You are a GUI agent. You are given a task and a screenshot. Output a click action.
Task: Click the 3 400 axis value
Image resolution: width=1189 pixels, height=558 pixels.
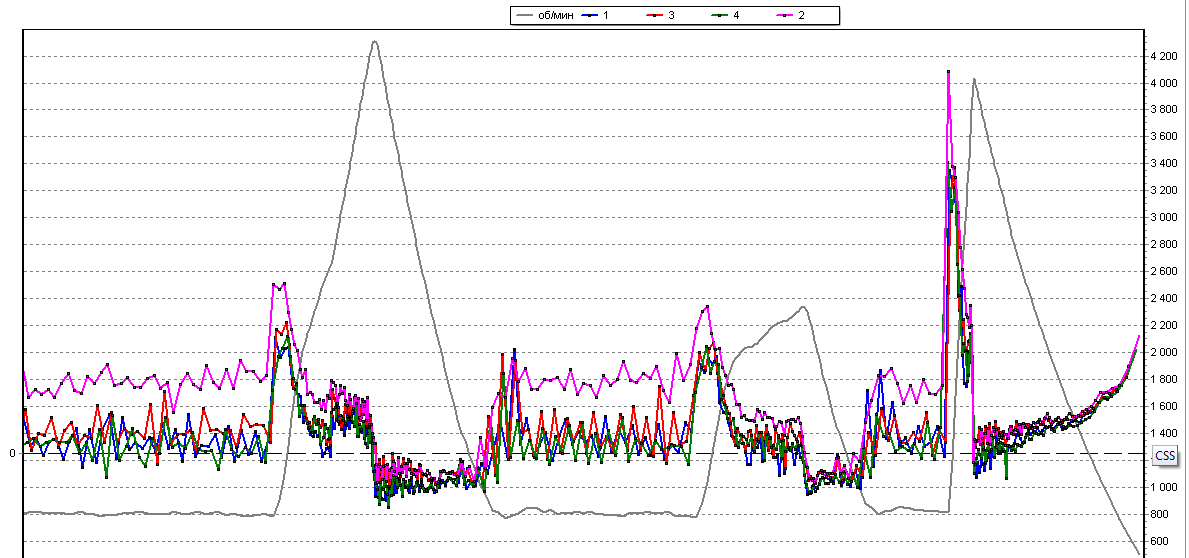click(x=1165, y=164)
